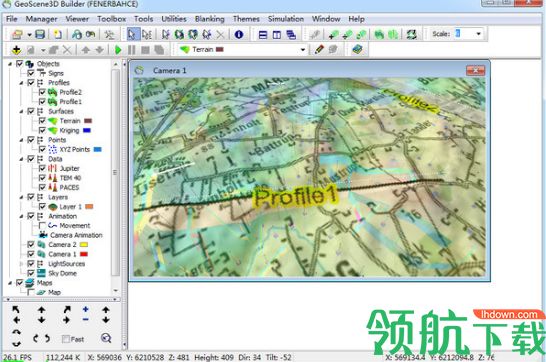
Task: Open the Scale dropdown arrow
Action: tap(478, 34)
